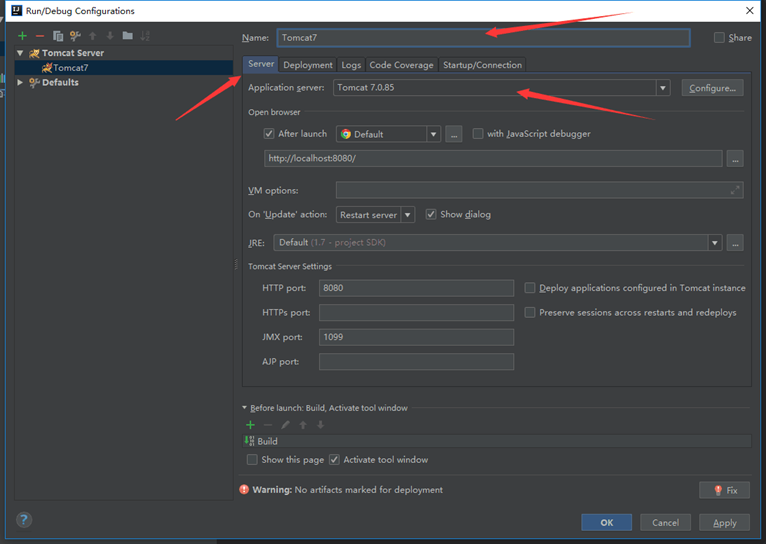Open help with the question mark icon
The width and height of the screenshot is (766, 544).
pyautogui.click(x=24, y=520)
